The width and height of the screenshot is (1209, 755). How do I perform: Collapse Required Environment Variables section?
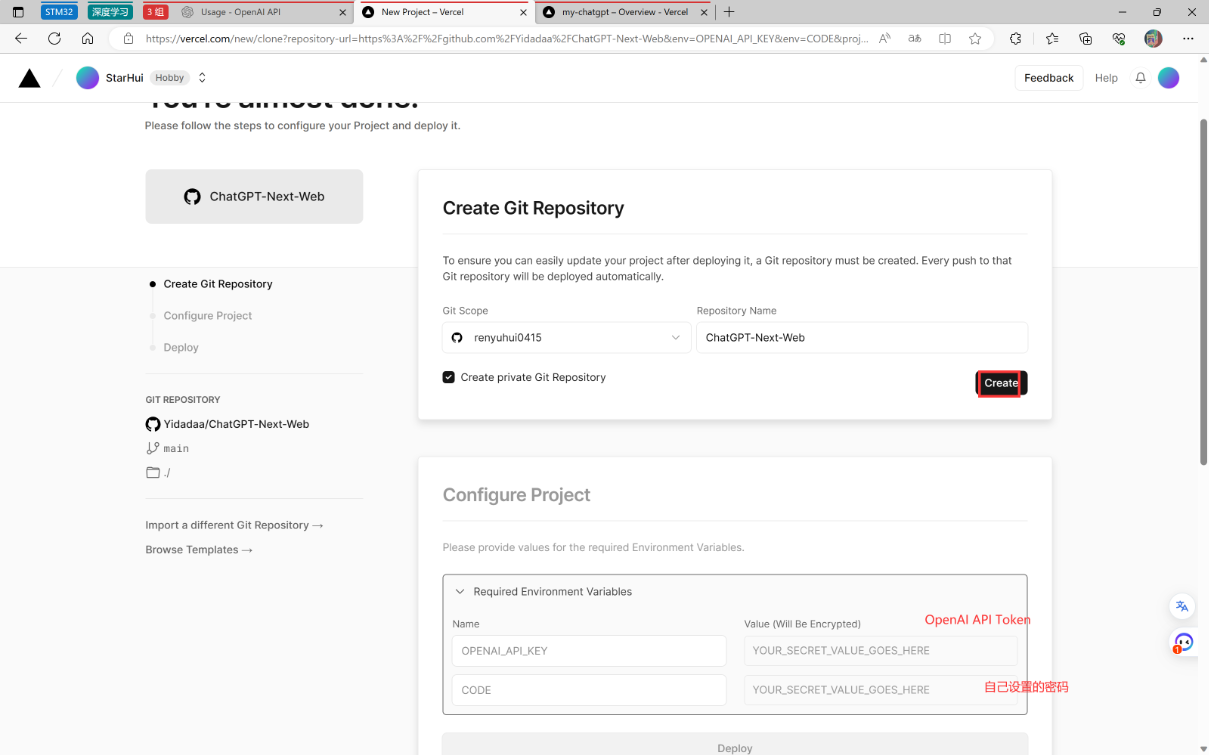(460, 592)
